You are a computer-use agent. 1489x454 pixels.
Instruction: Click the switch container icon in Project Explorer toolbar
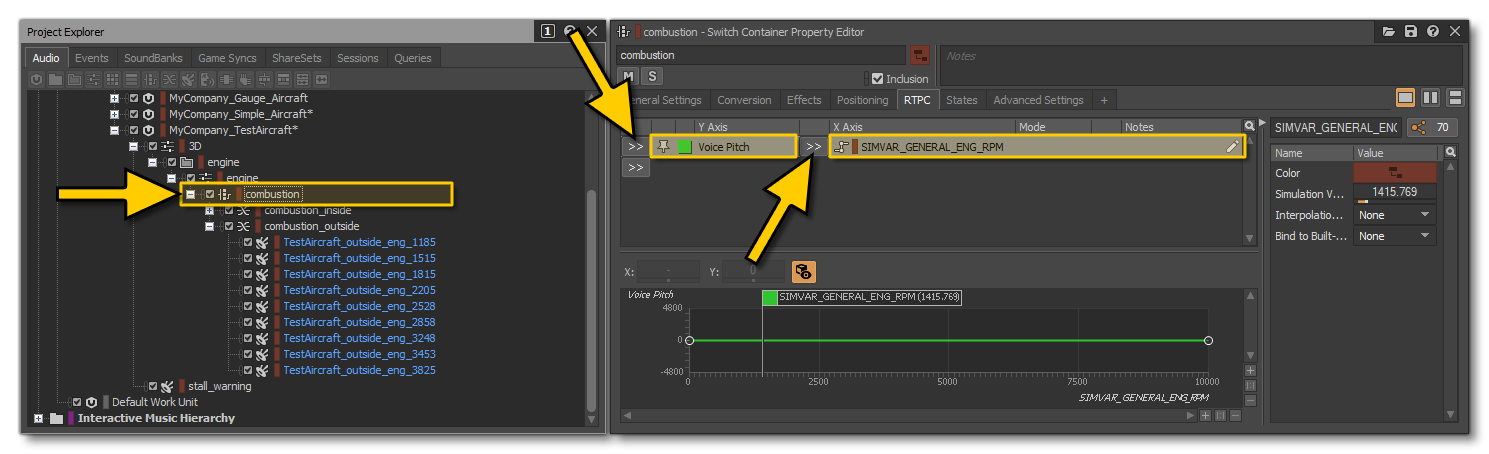tap(150, 79)
